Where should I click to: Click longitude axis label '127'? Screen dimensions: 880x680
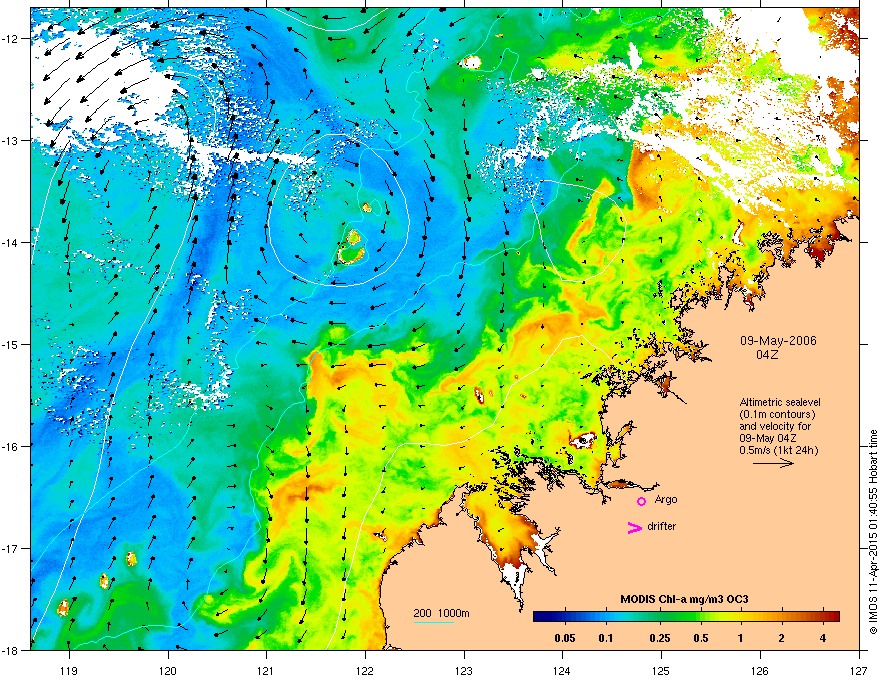(x=859, y=670)
